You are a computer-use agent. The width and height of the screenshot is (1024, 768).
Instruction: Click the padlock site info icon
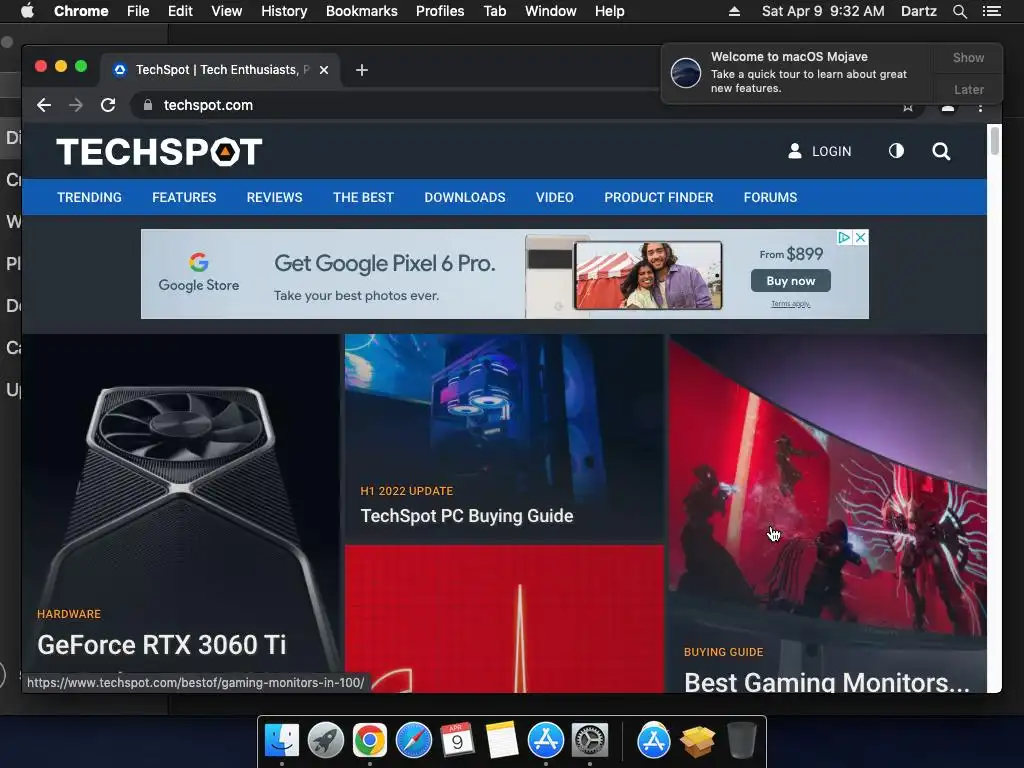point(148,105)
